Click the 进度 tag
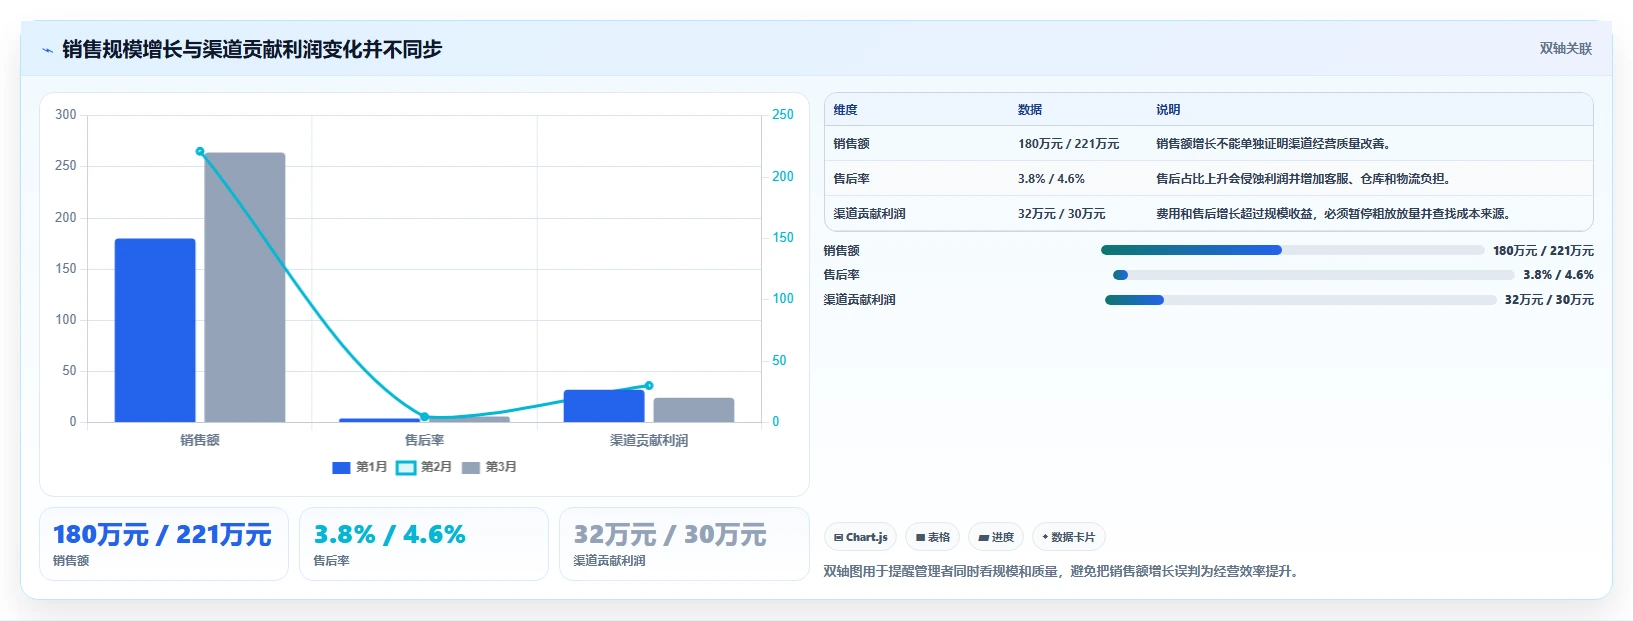Image resolution: width=1633 pixels, height=621 pixels. pos(996,537)
